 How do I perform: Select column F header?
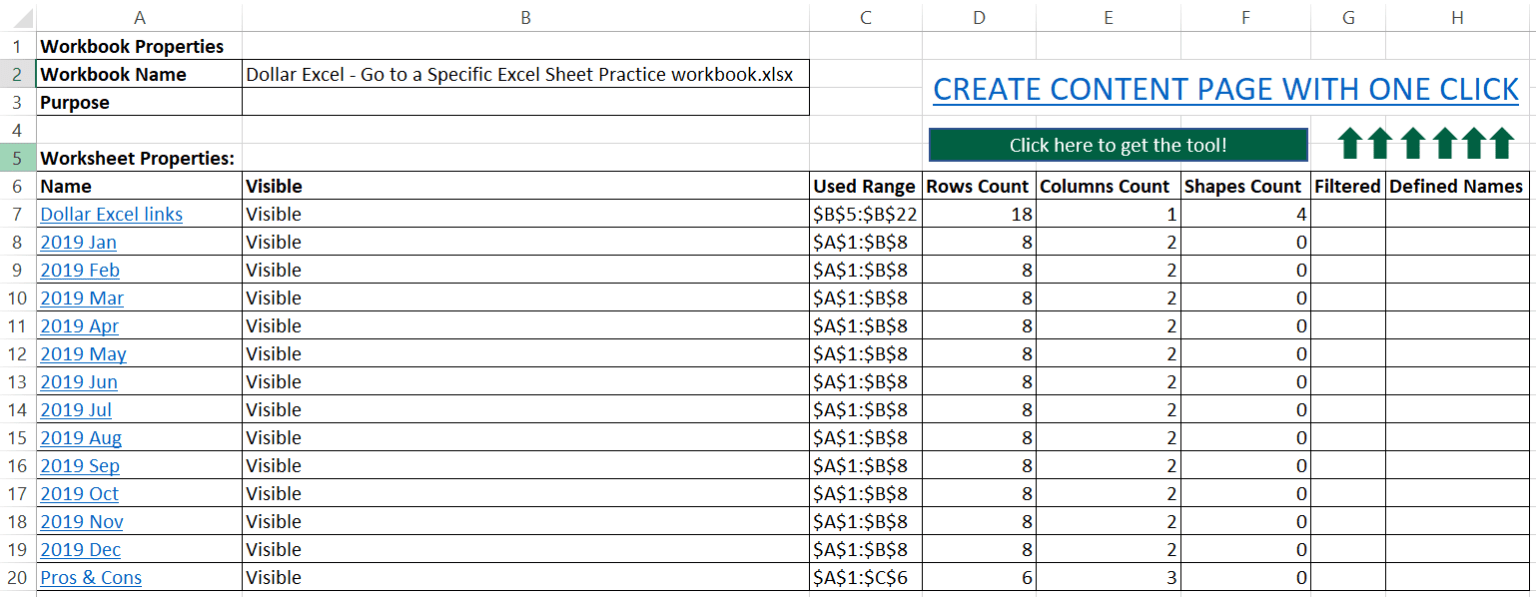pyautogui.click(x=1245, y=17)
